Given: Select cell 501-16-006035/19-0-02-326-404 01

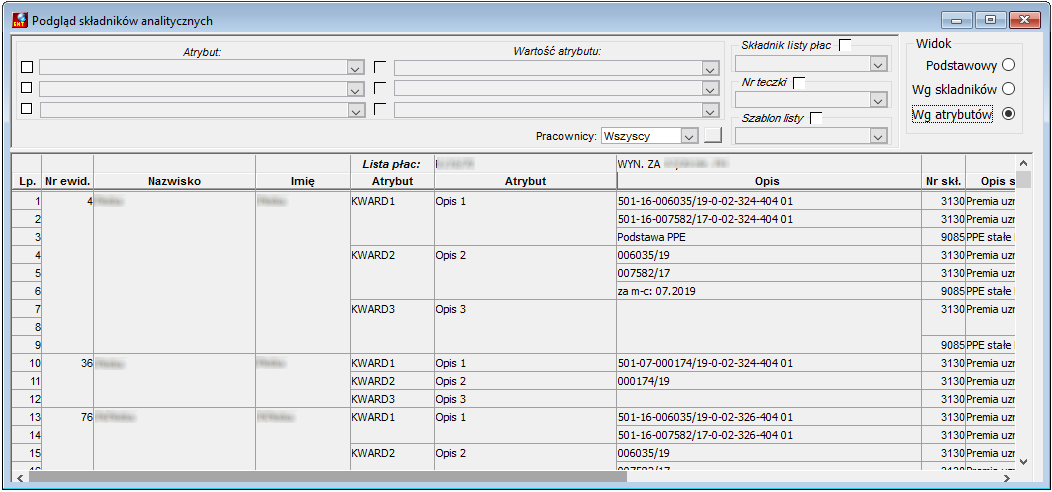Looking at the screenshot, I should pyautogui.click(x=769, y=417).
